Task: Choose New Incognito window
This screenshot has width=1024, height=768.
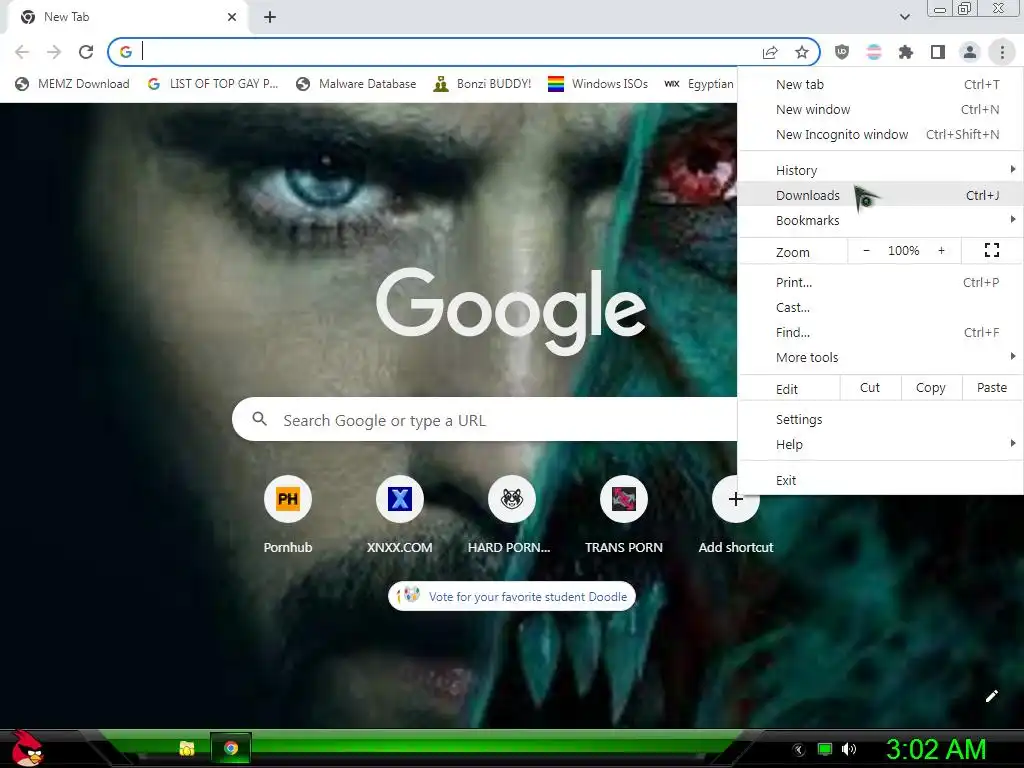Action: point(880,134)
